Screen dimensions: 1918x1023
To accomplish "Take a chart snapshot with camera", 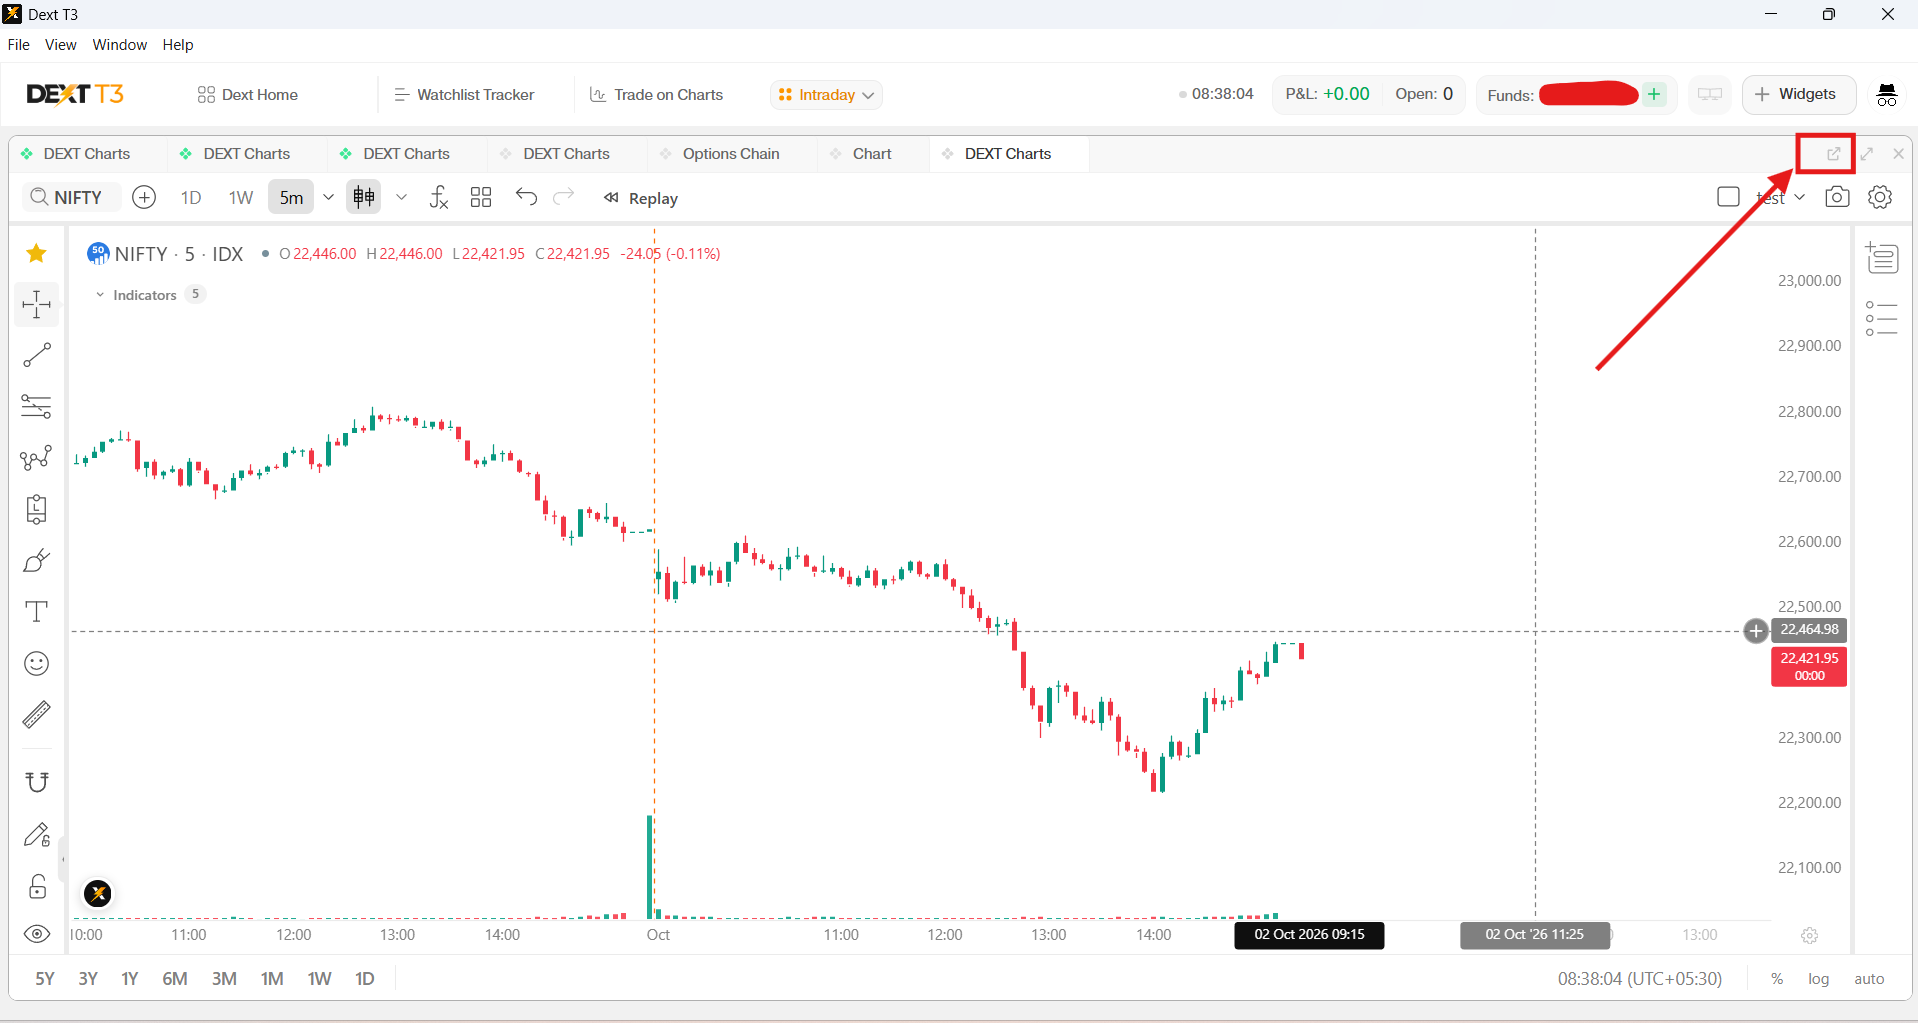I will point(1837,197).
